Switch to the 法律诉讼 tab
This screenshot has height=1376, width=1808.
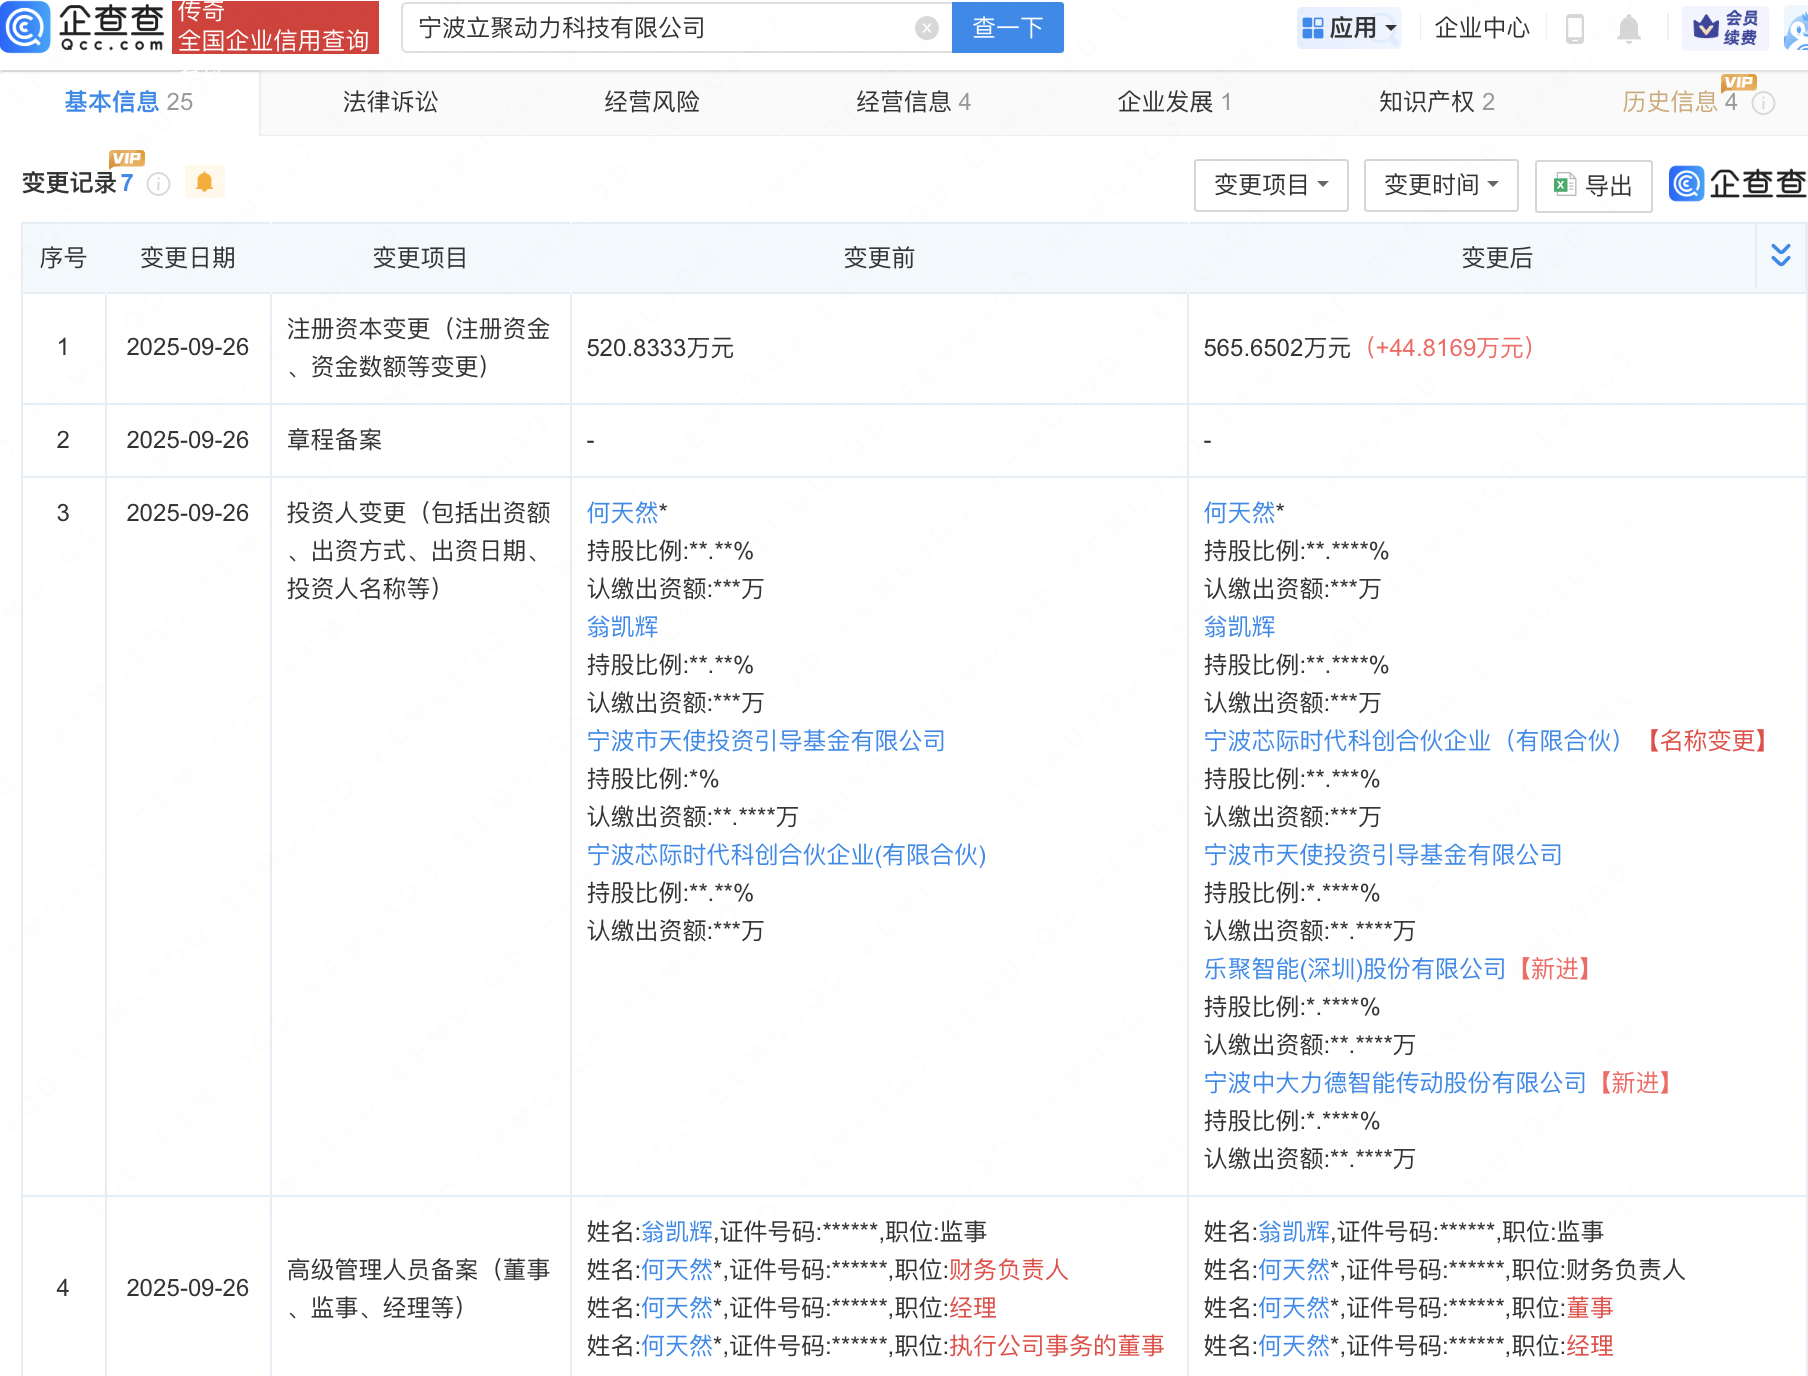point(390,102)
